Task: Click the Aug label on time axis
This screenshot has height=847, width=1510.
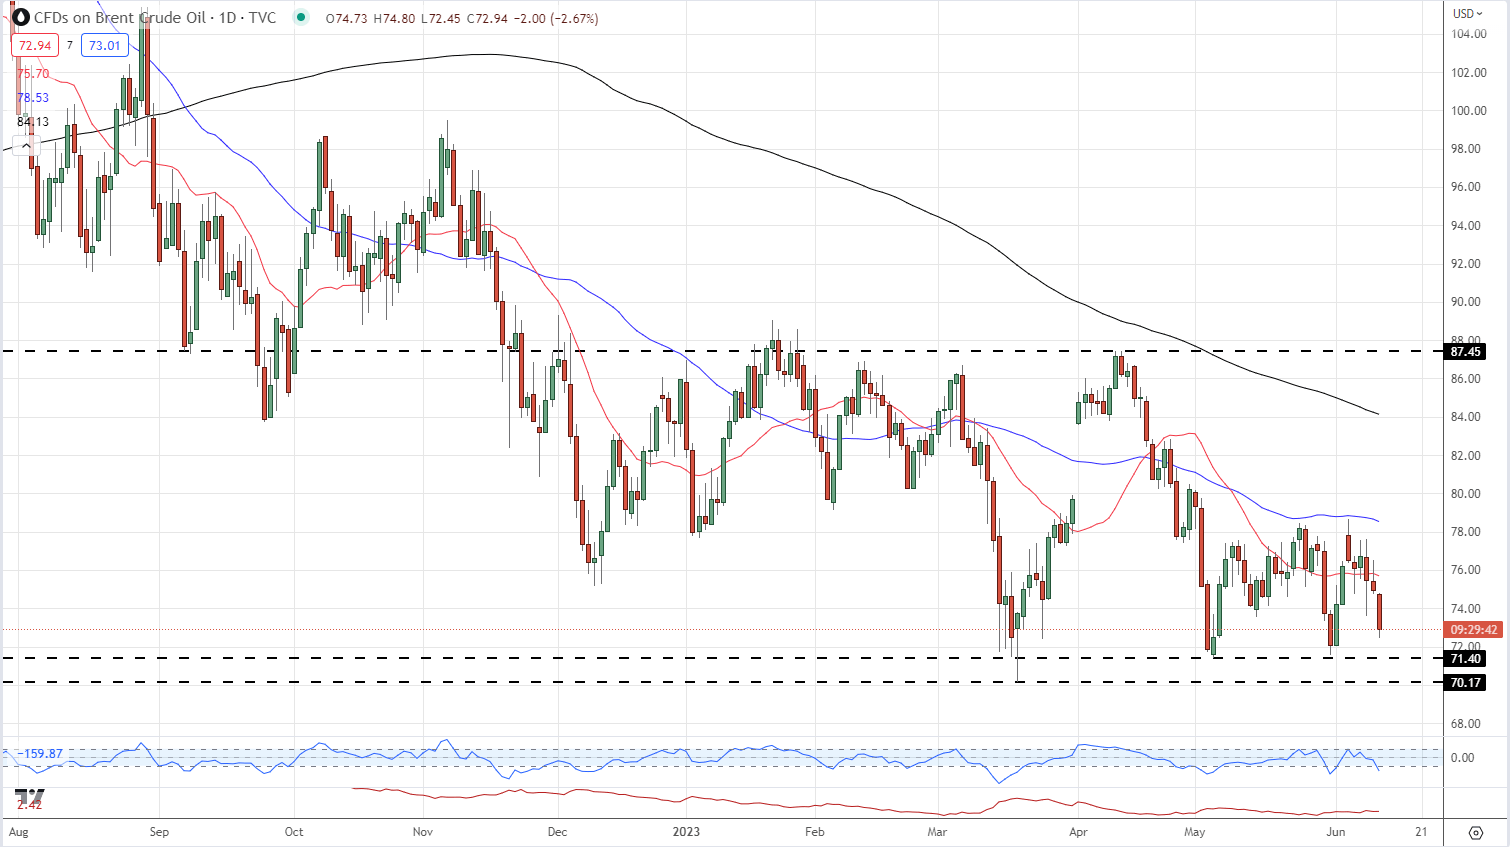Action: (19, 832)
